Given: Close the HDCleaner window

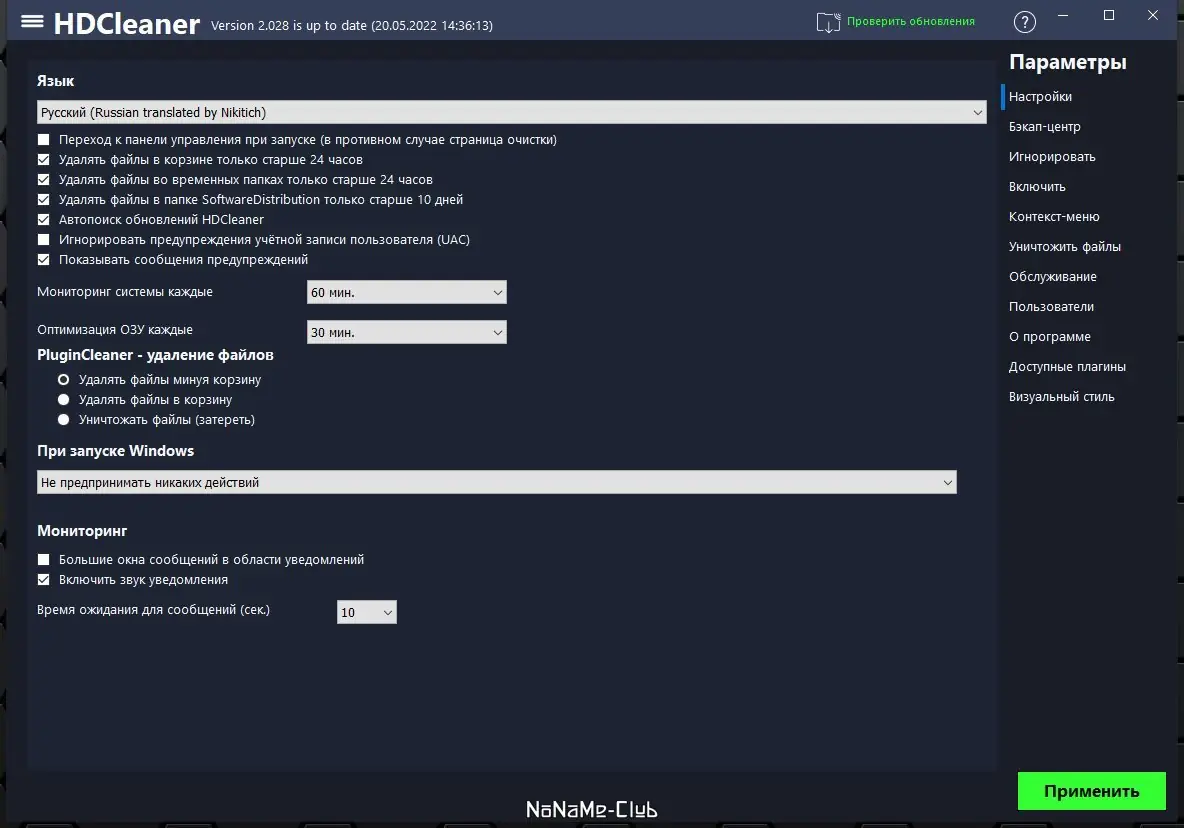Looking at the screenshot, I should coord(1152,15).
